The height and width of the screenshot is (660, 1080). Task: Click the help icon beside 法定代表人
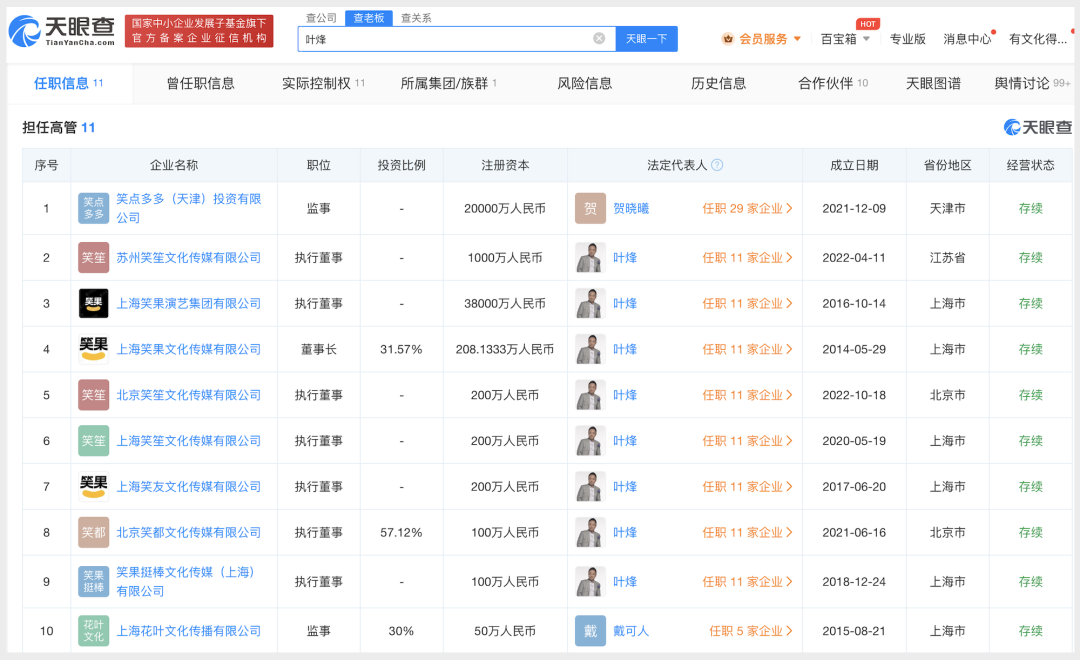pyautogui.click(x=717, y=165)
